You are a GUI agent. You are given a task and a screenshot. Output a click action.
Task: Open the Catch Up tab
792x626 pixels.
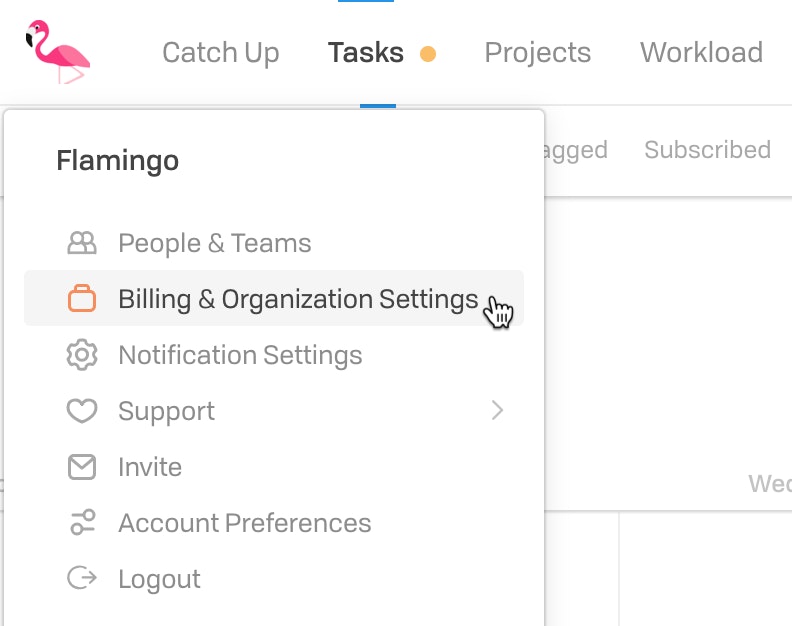point(221,53)
